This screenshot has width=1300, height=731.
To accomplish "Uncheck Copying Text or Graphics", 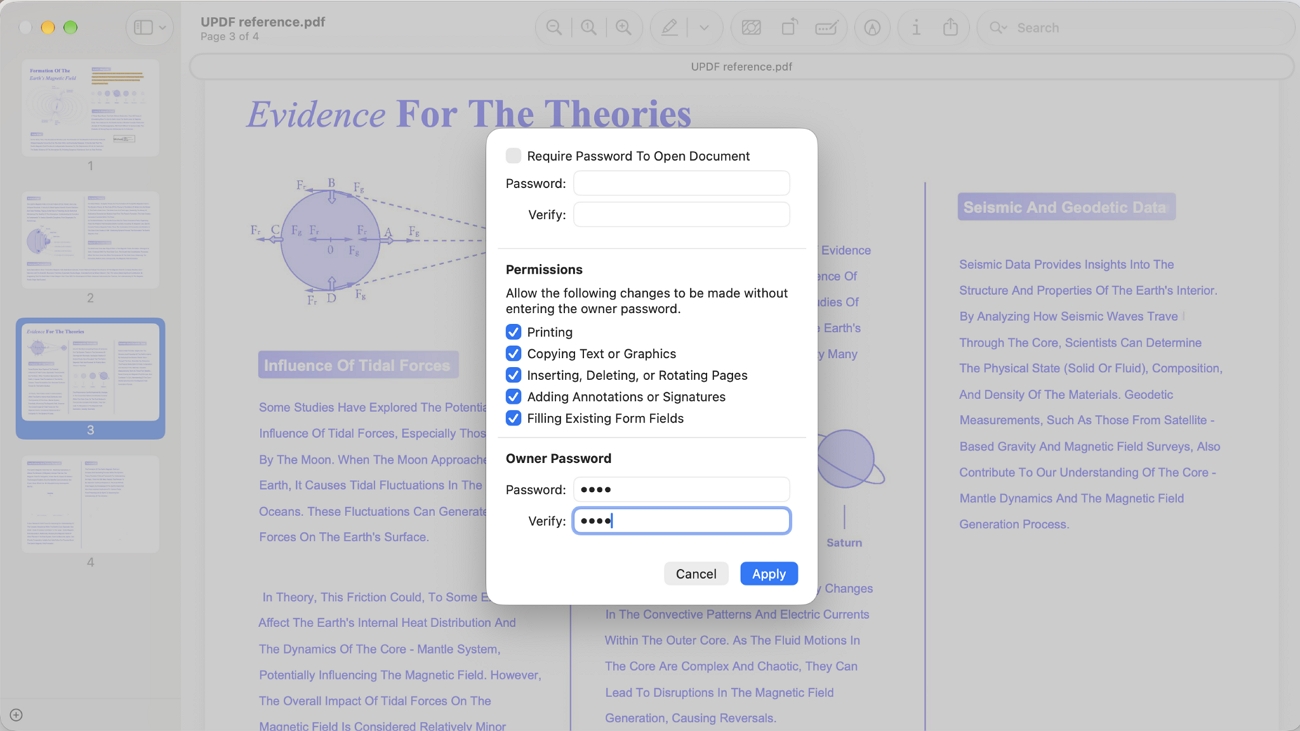I will click(513, 354).
